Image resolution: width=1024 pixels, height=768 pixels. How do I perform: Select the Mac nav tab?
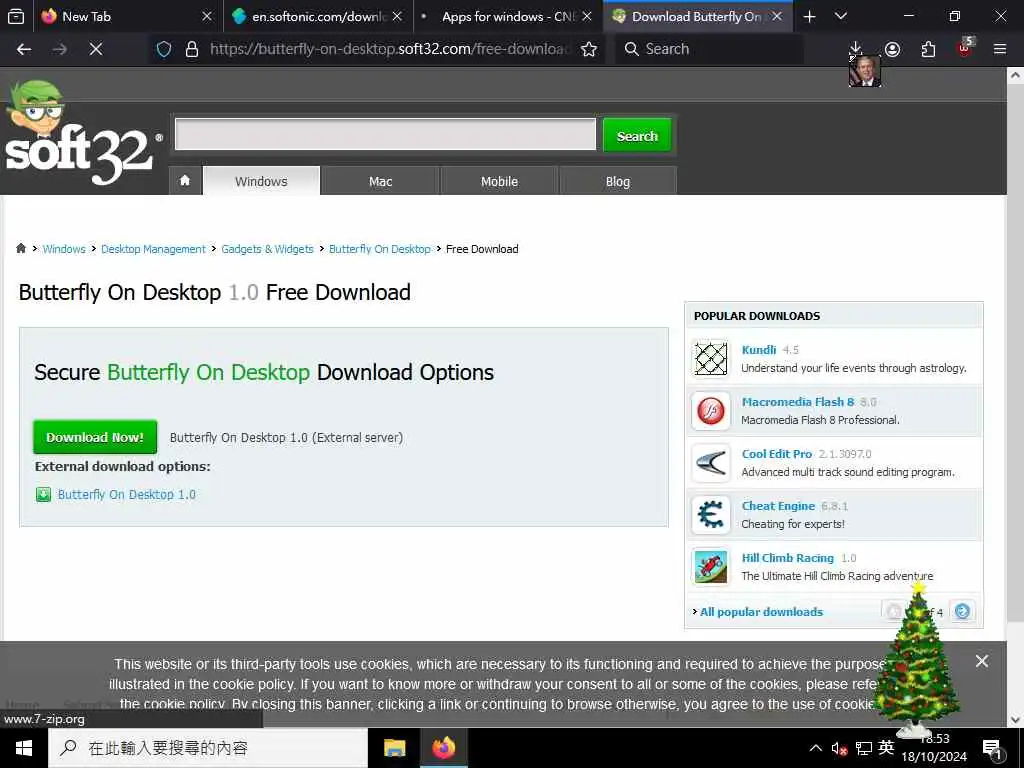click(x=381, y=181)
